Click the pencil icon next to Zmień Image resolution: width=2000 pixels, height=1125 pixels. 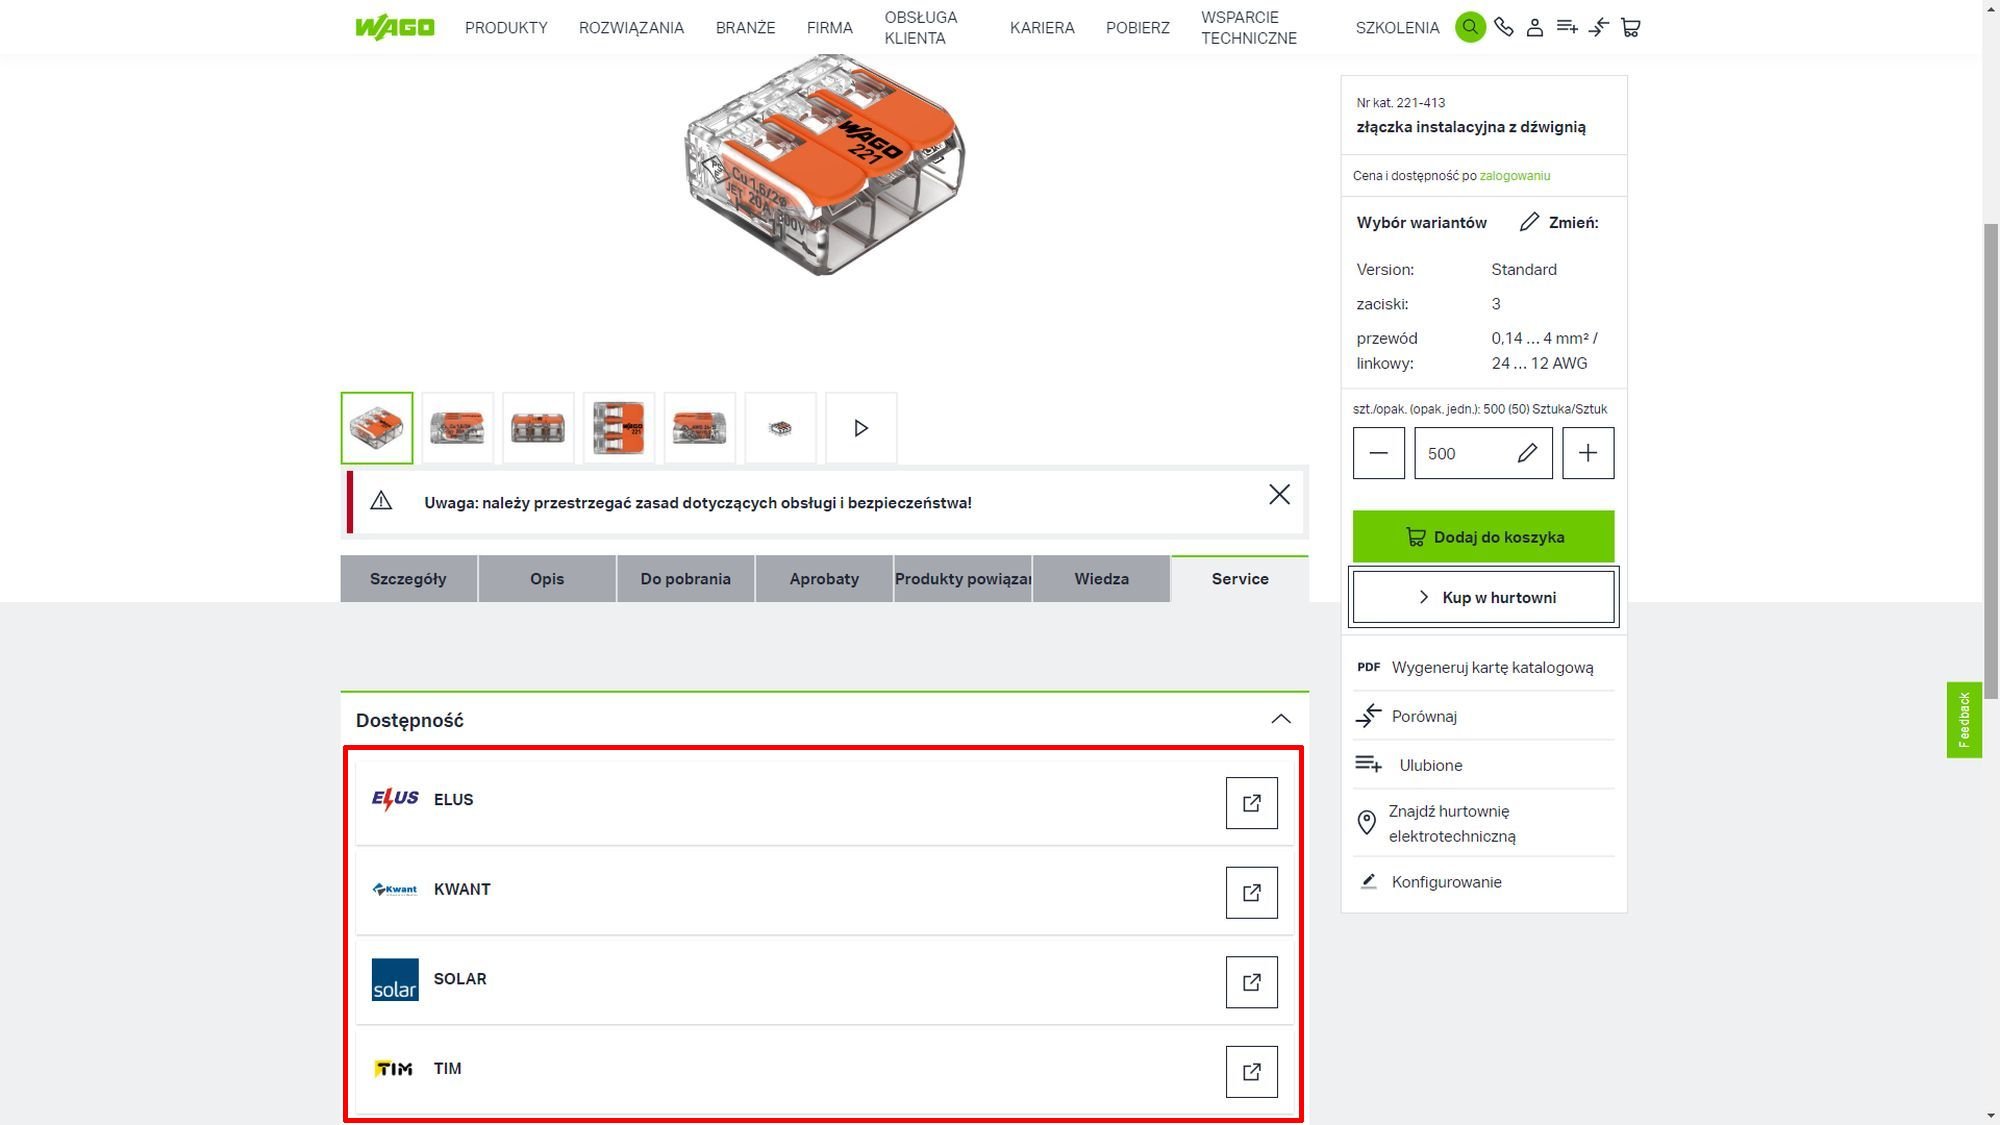point(1529,222)
